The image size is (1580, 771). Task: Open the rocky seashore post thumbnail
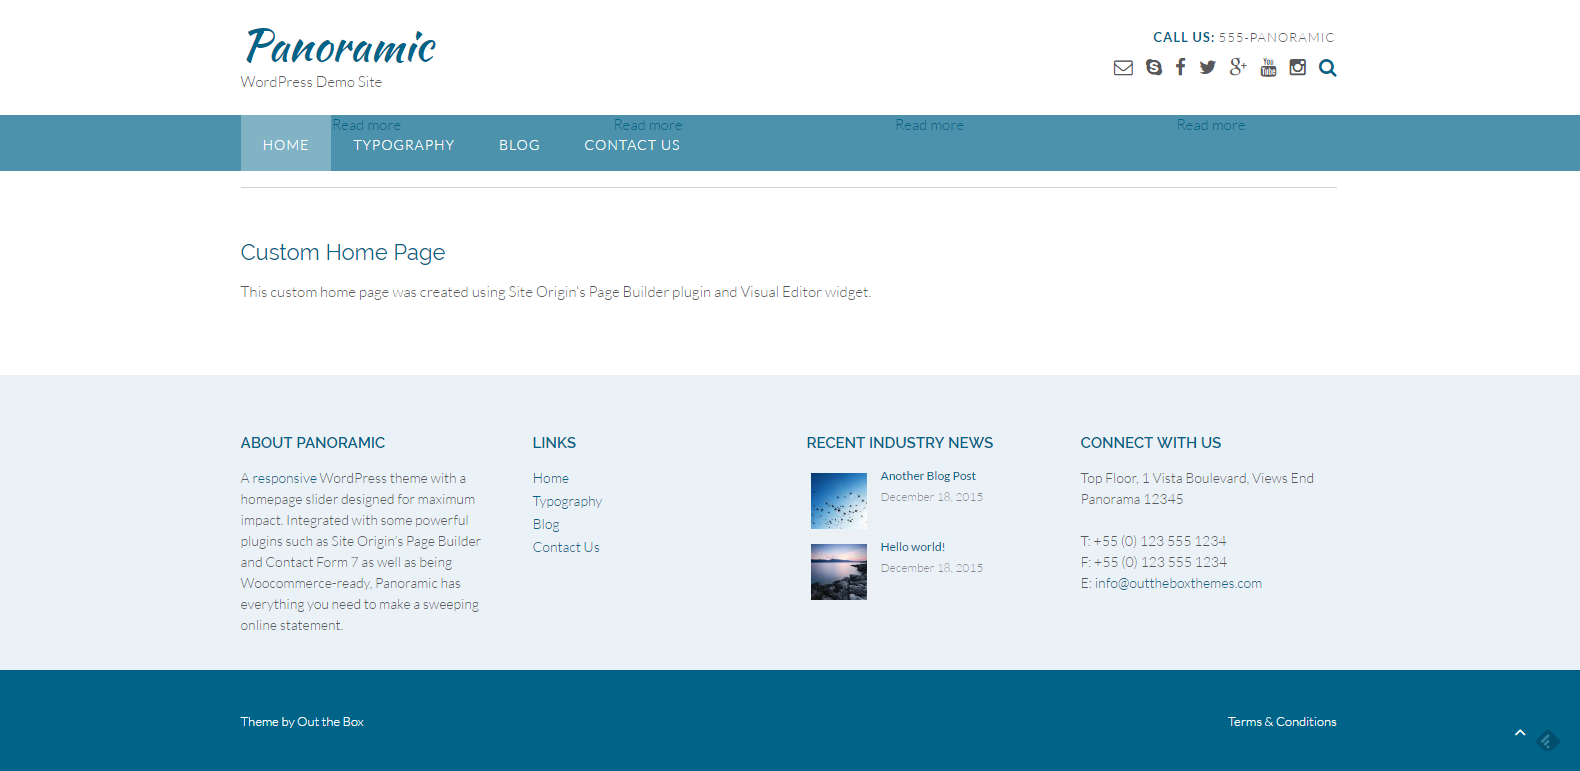(838, 572)
